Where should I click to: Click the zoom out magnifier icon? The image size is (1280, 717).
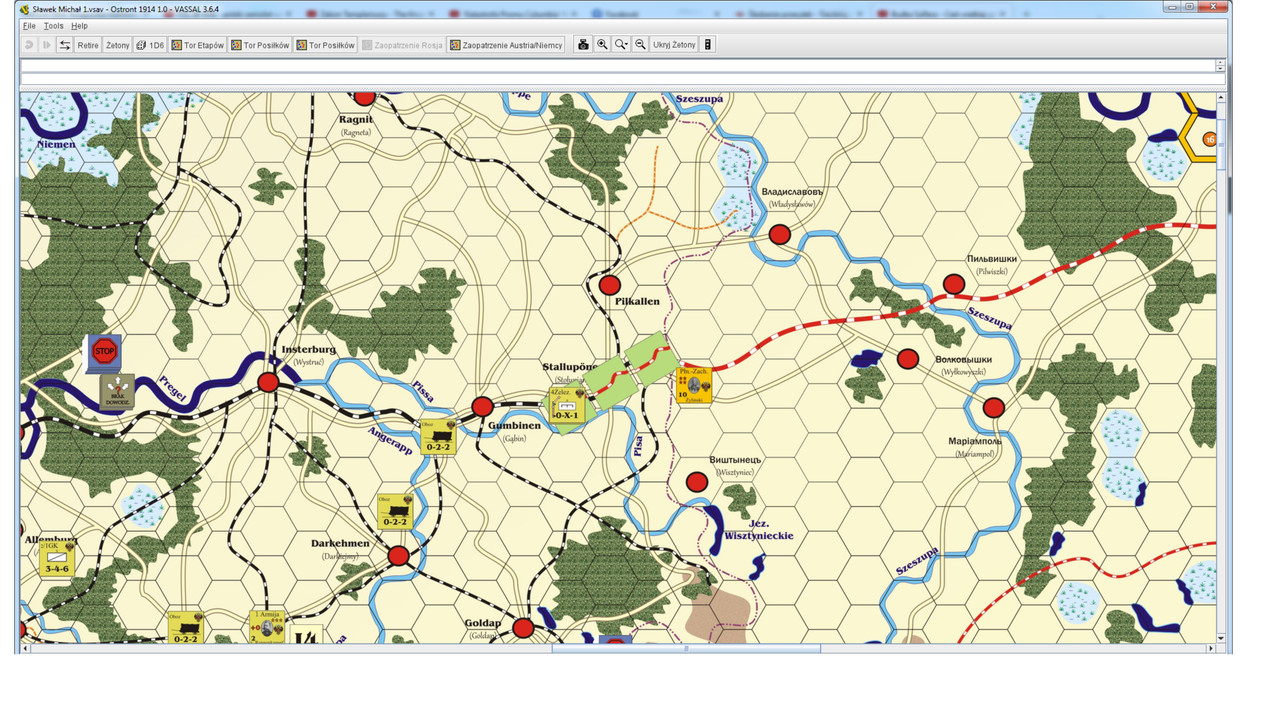pyautogui.click(x=640, y=45)
